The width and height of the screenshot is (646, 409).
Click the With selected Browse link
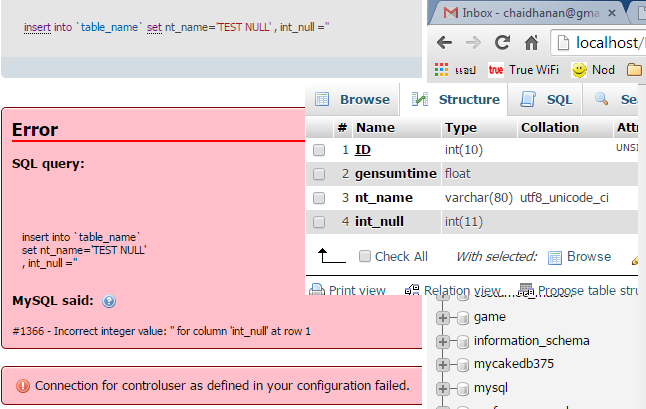click(589, 256)
